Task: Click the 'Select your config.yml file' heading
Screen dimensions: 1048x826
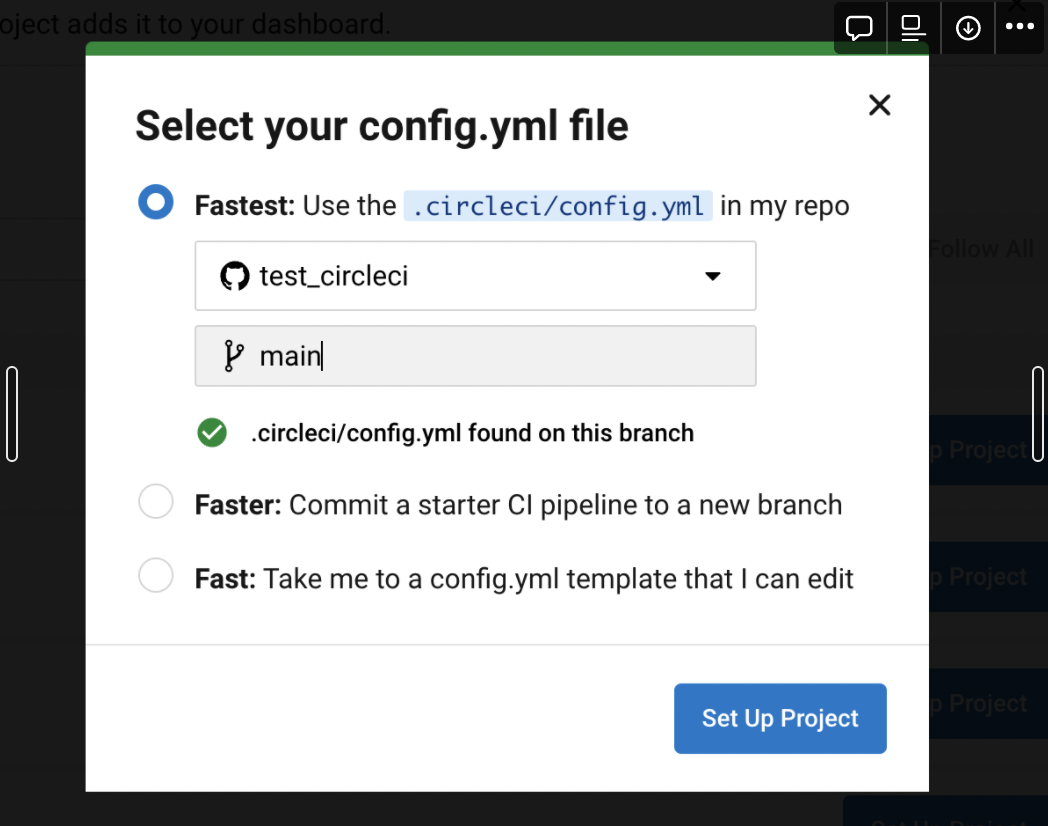Action: pyautogui.click(x=382, y=127)
